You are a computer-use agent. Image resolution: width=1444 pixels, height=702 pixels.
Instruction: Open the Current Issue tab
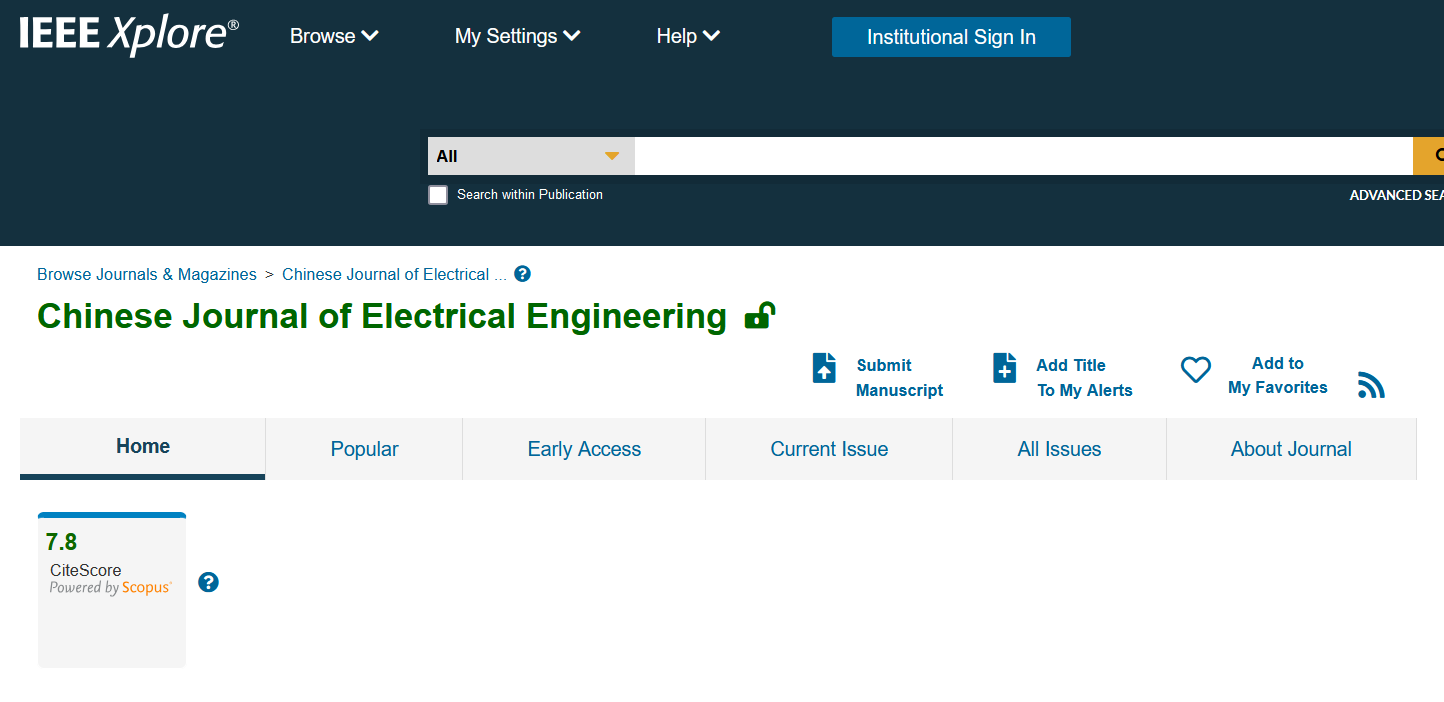click(x=829, y=449)
